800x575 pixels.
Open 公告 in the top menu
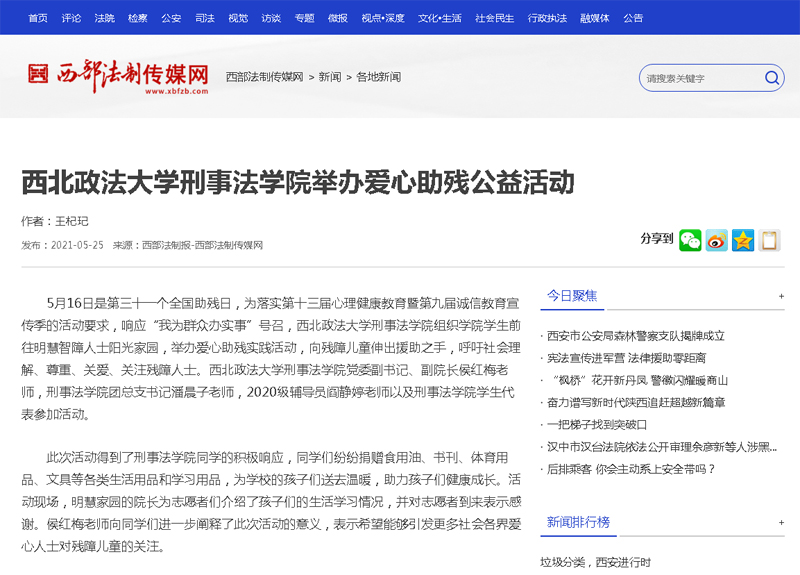click(633, 18)
